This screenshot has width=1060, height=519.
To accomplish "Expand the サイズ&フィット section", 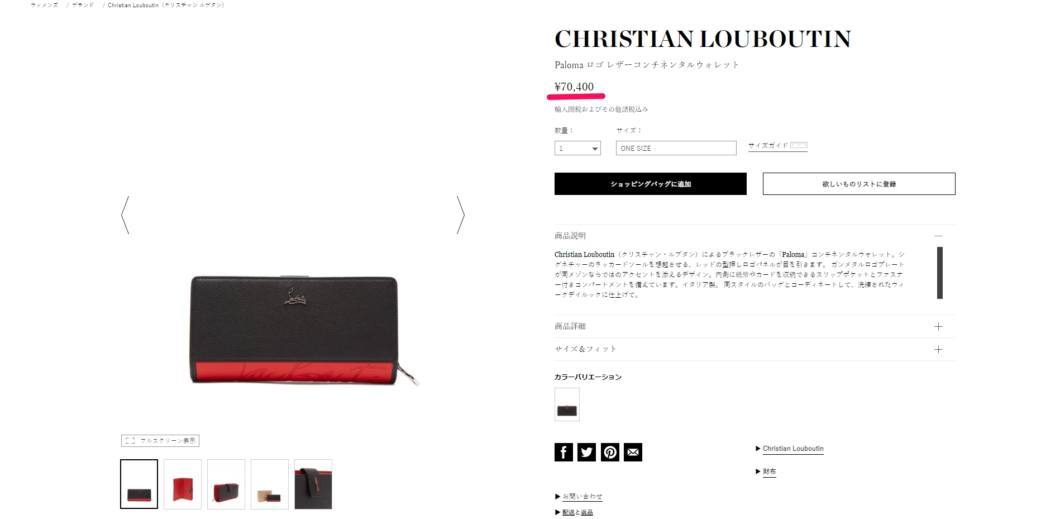I will click(754, 349).
